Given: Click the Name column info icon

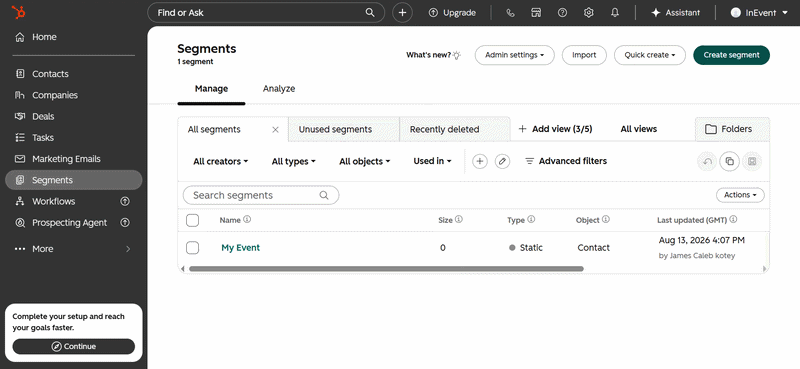Looking at the screenshot, I should point(247,219).
